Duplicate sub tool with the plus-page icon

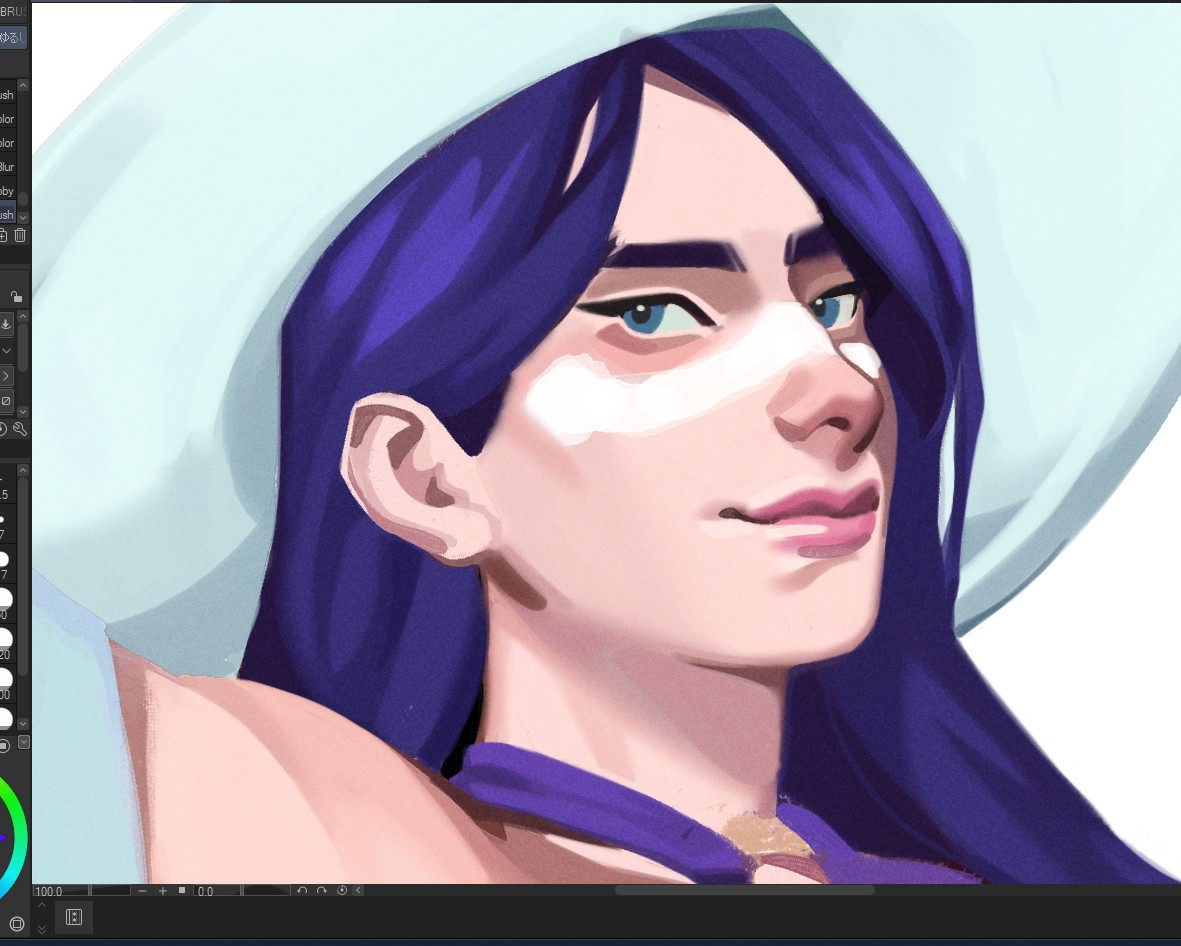(3, 236)
